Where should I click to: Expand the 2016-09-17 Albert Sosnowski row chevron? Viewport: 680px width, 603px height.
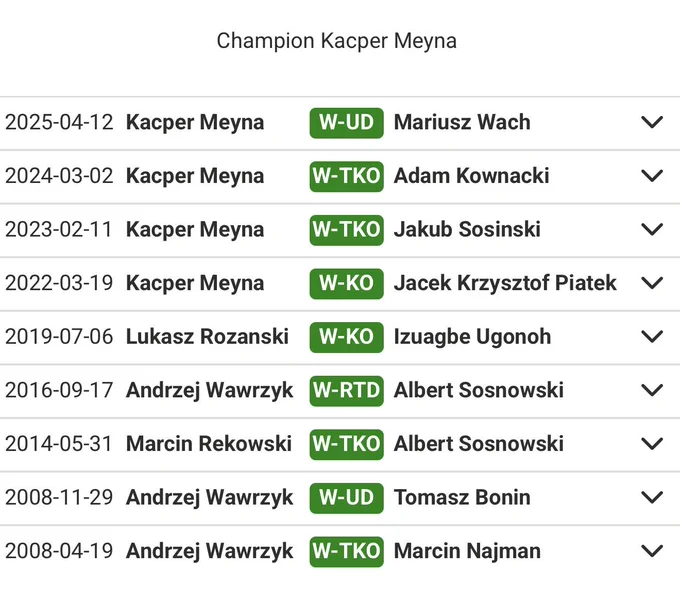click(652, 390)
